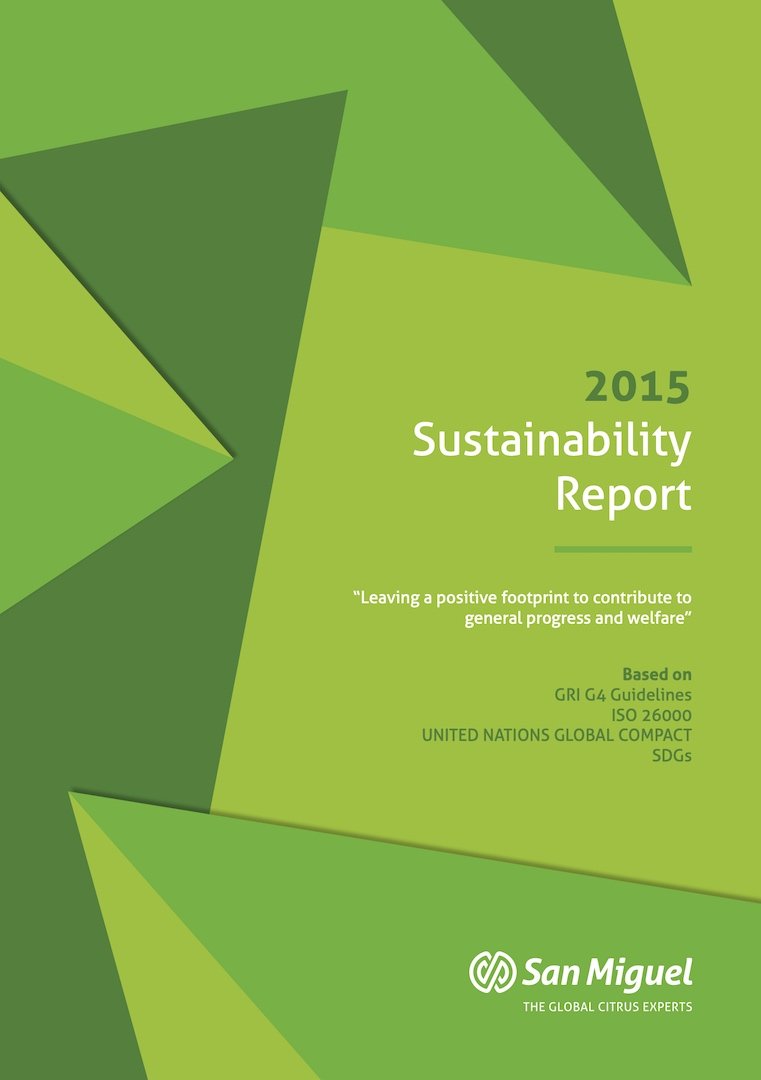Click the line "general progress and welfare"

(578, 618)
